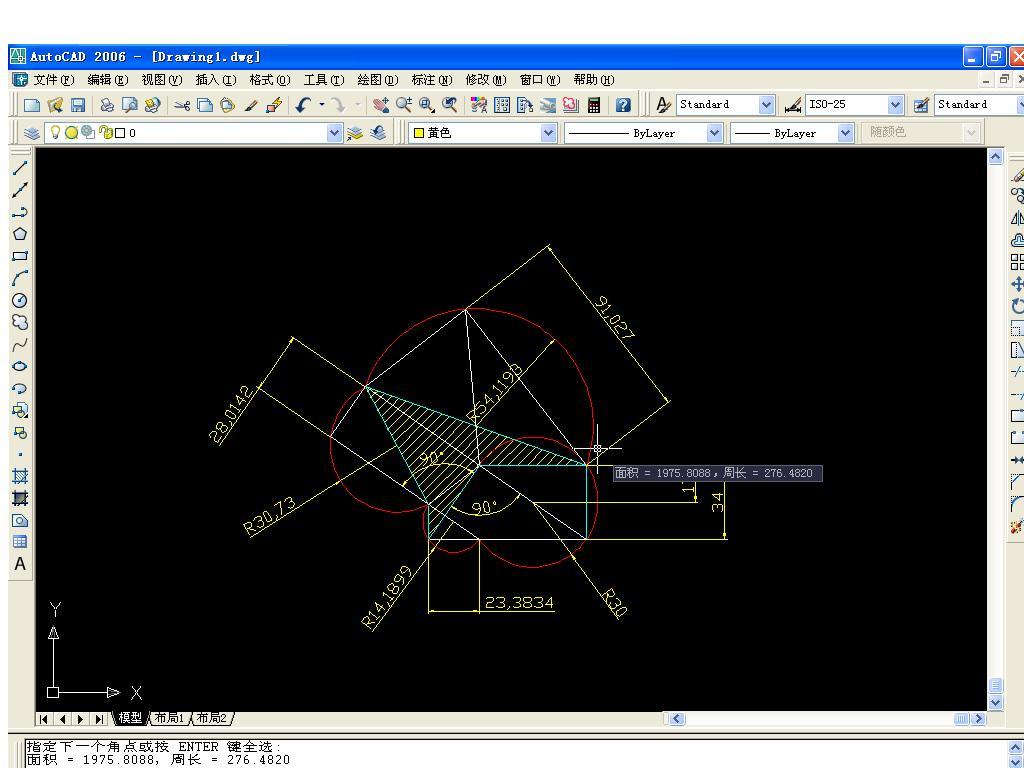Click the Plot printer icon
Image resolution: width=1024 pixels, height=768 pixels.
pyautogui.click(x=107, y=105)
